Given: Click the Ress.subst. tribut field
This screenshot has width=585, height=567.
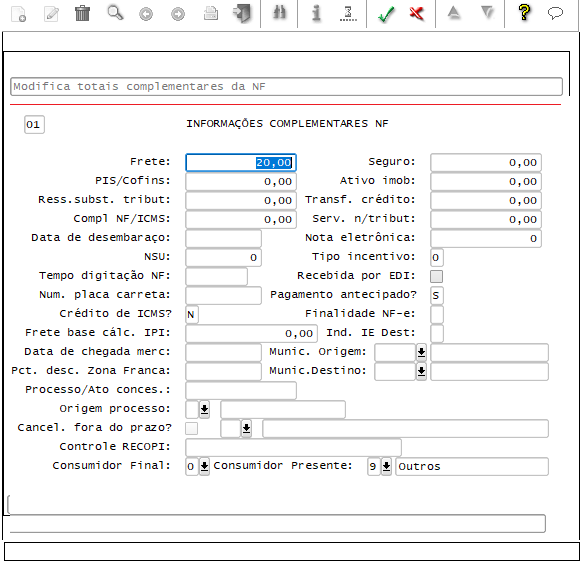Looking at the screenshot, I should (x=241, y=201).
